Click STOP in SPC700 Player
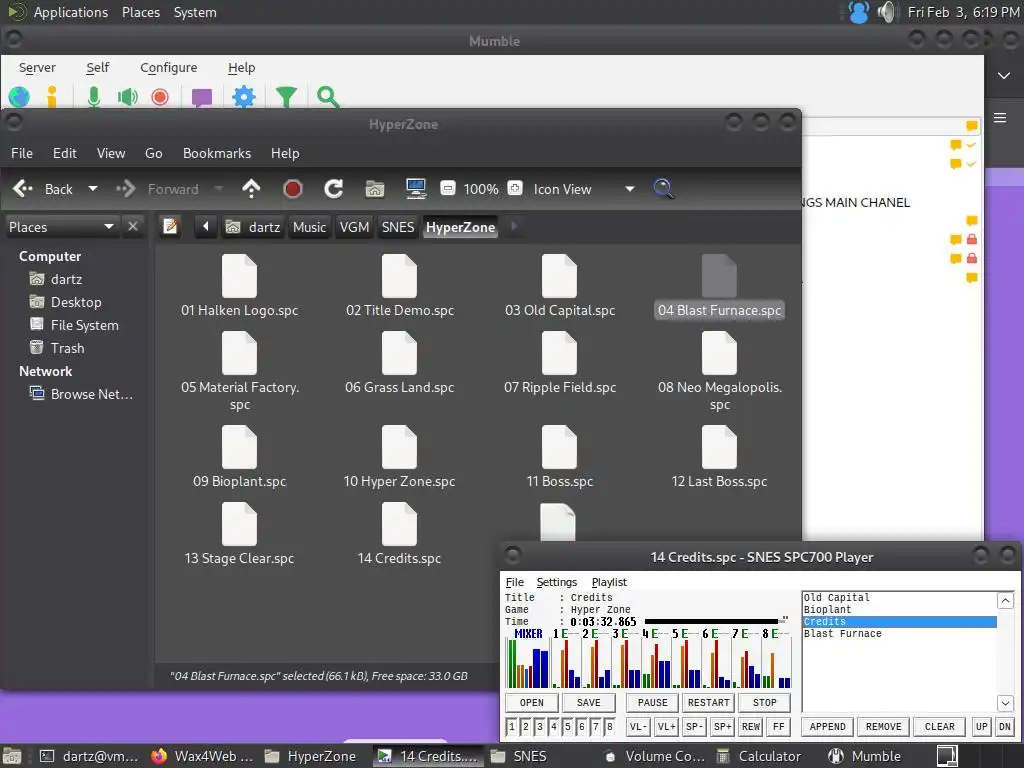The height and width of the screenshot is (768, 1024). pos(764,703)
